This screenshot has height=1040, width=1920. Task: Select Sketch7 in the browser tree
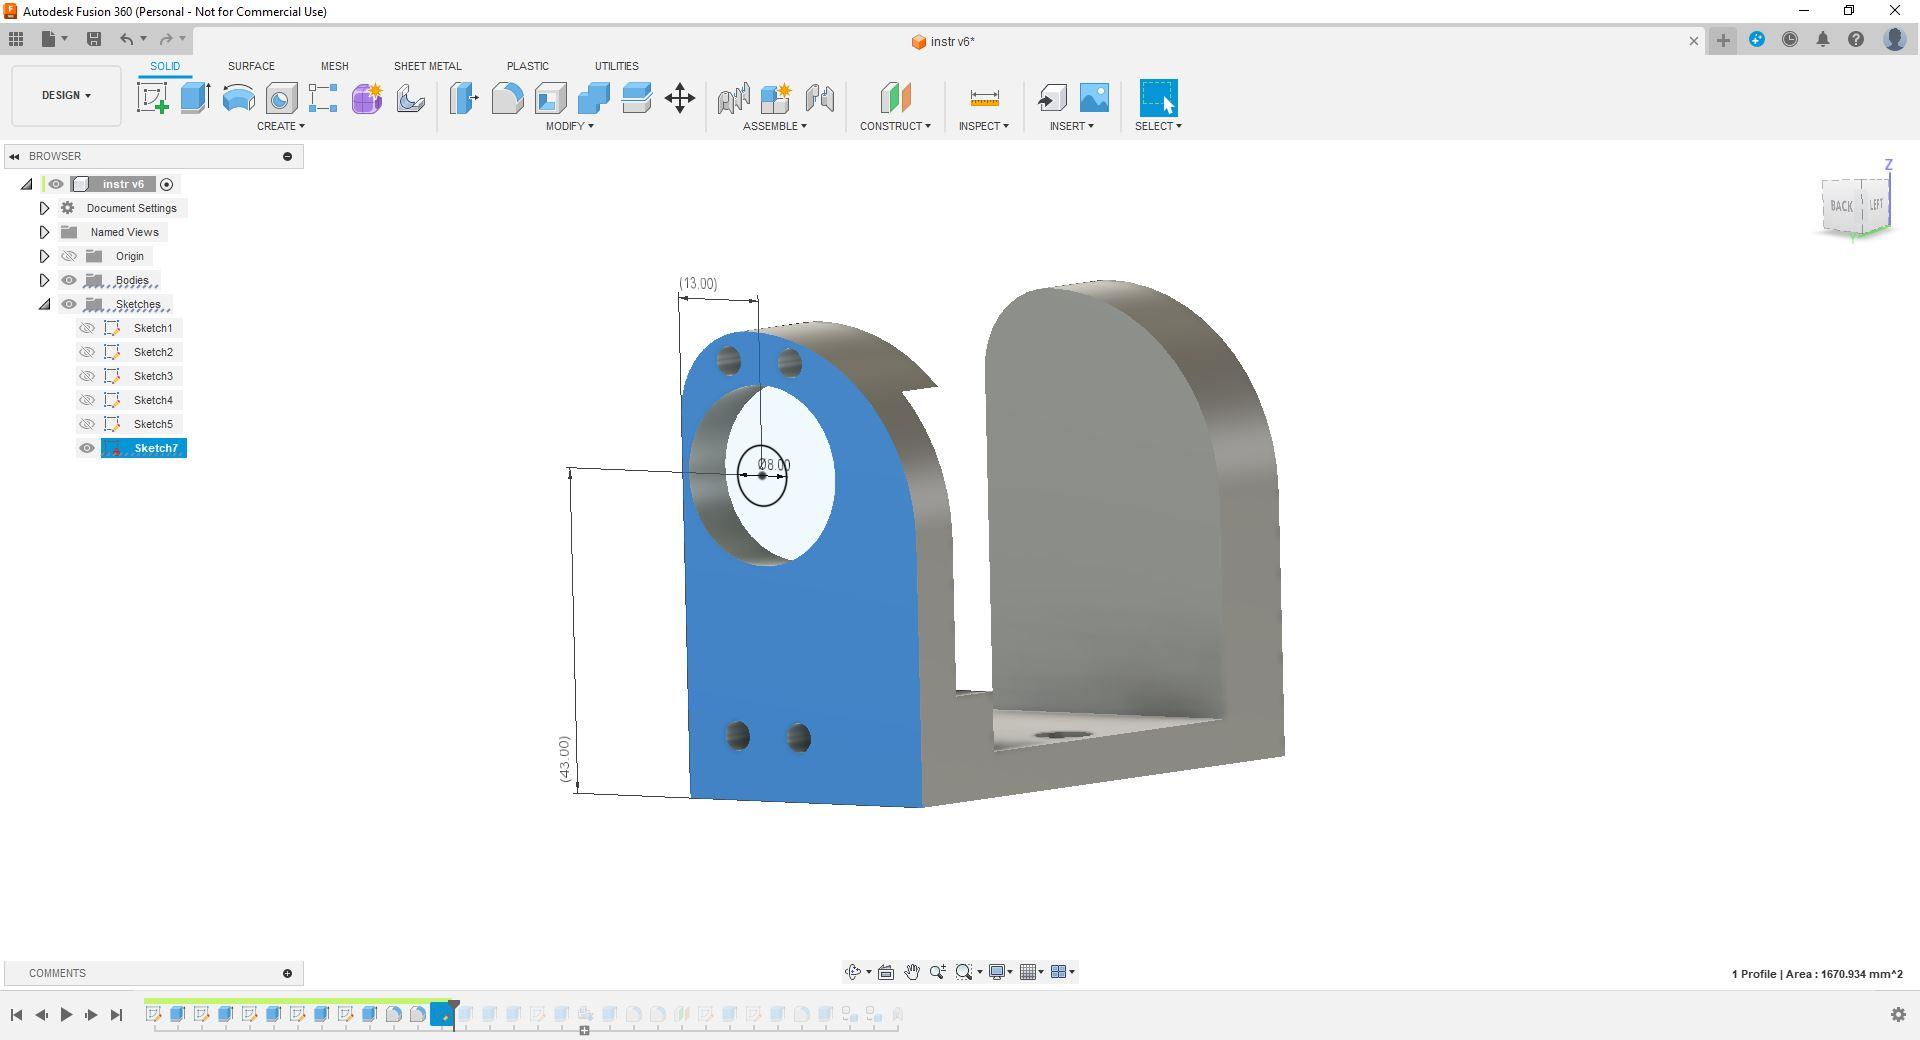click(x=156, y=448)
